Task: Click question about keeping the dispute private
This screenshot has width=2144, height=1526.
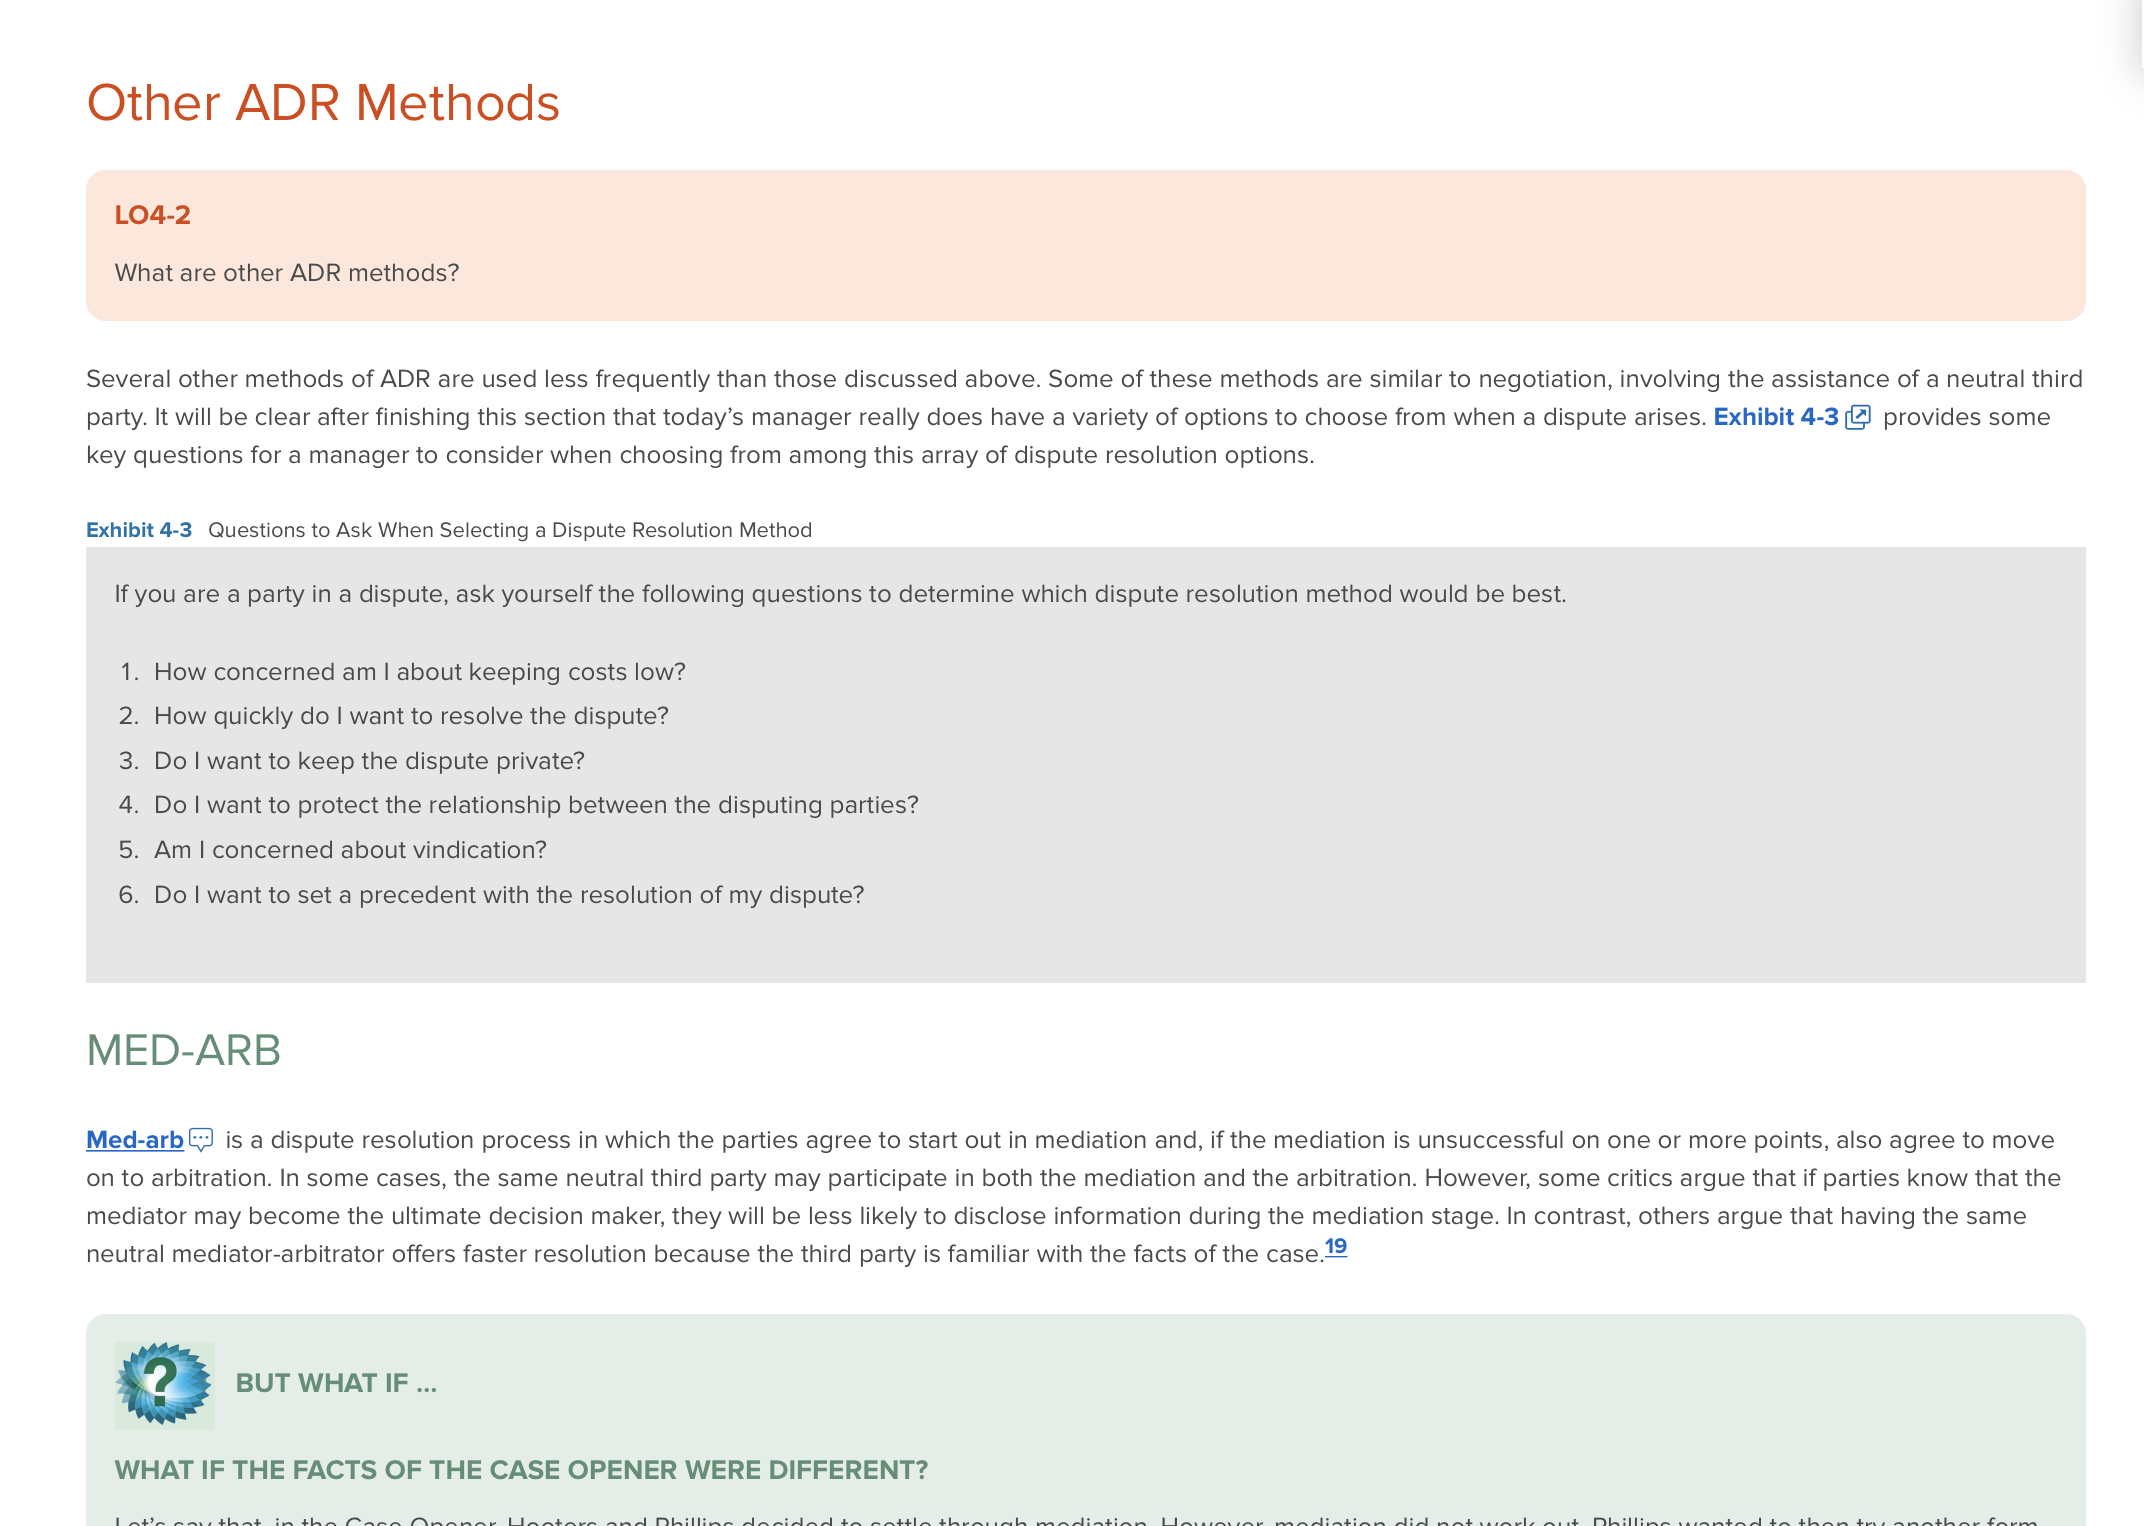Action: [x=369, y=761]
